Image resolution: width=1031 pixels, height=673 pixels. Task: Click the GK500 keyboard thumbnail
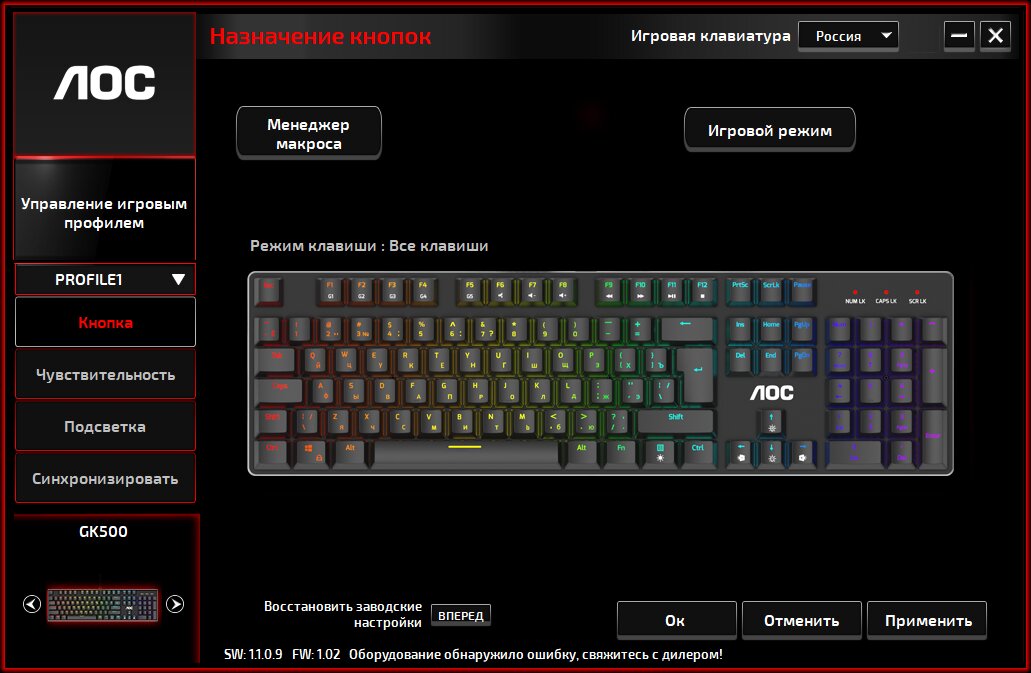(x=103, y=605)
